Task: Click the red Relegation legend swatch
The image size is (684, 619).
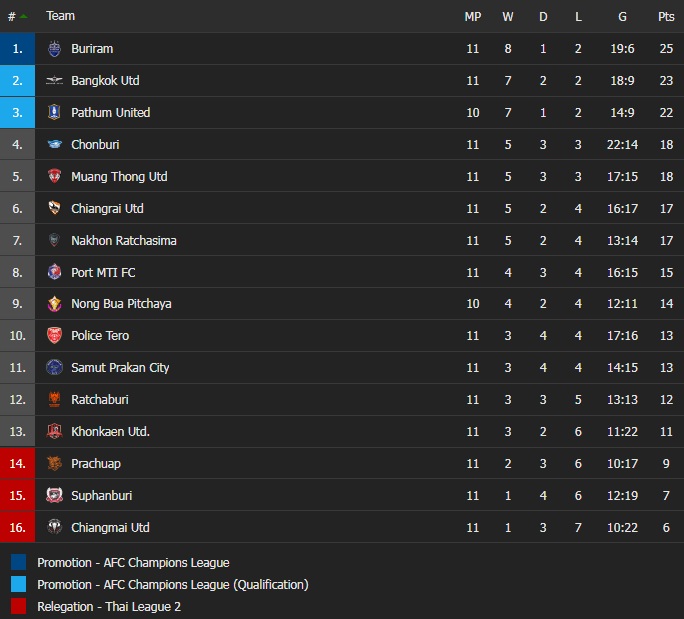Action: click(19, 606)
